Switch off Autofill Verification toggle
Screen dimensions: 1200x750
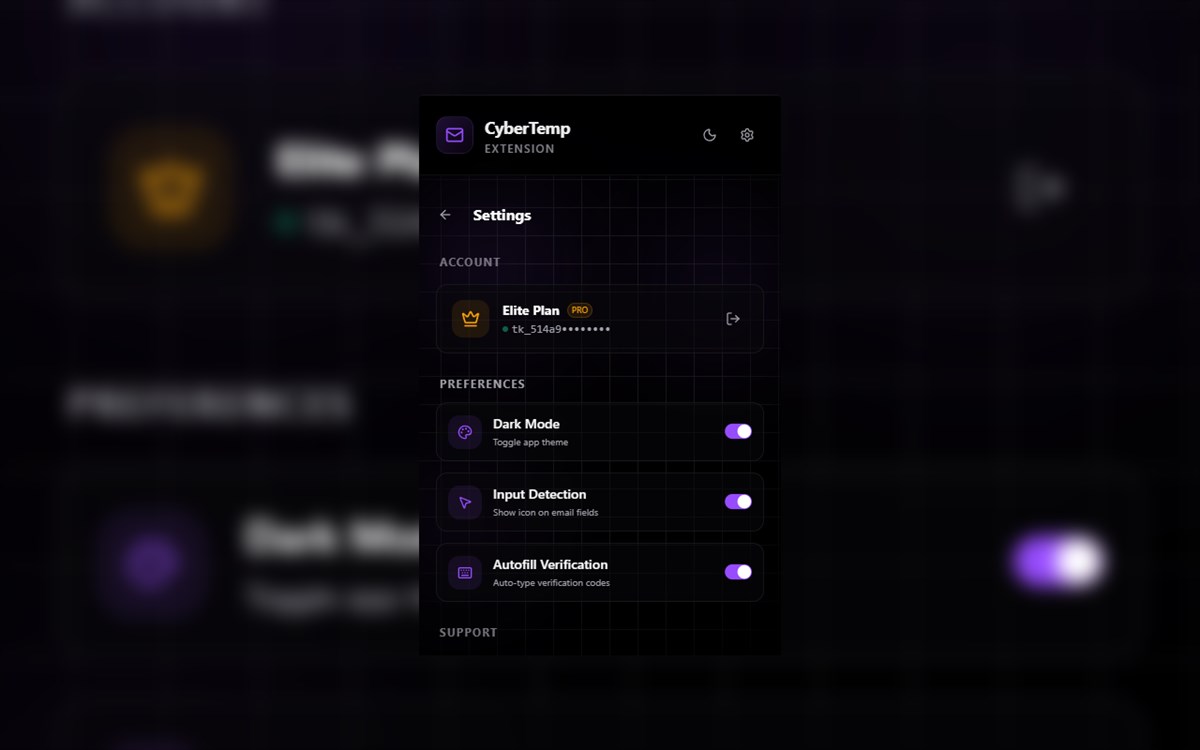(738, 571)
